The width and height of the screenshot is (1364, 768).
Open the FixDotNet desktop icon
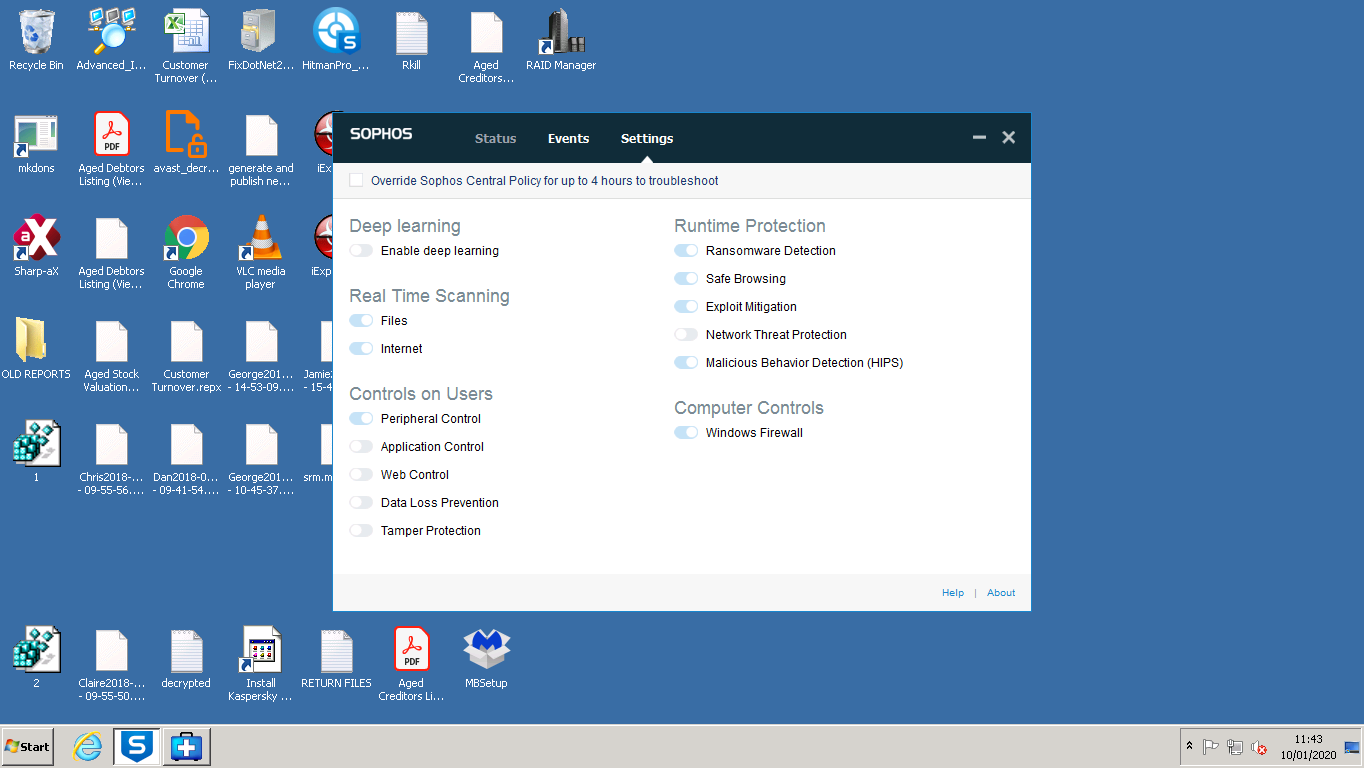click(x=261, y=33)
